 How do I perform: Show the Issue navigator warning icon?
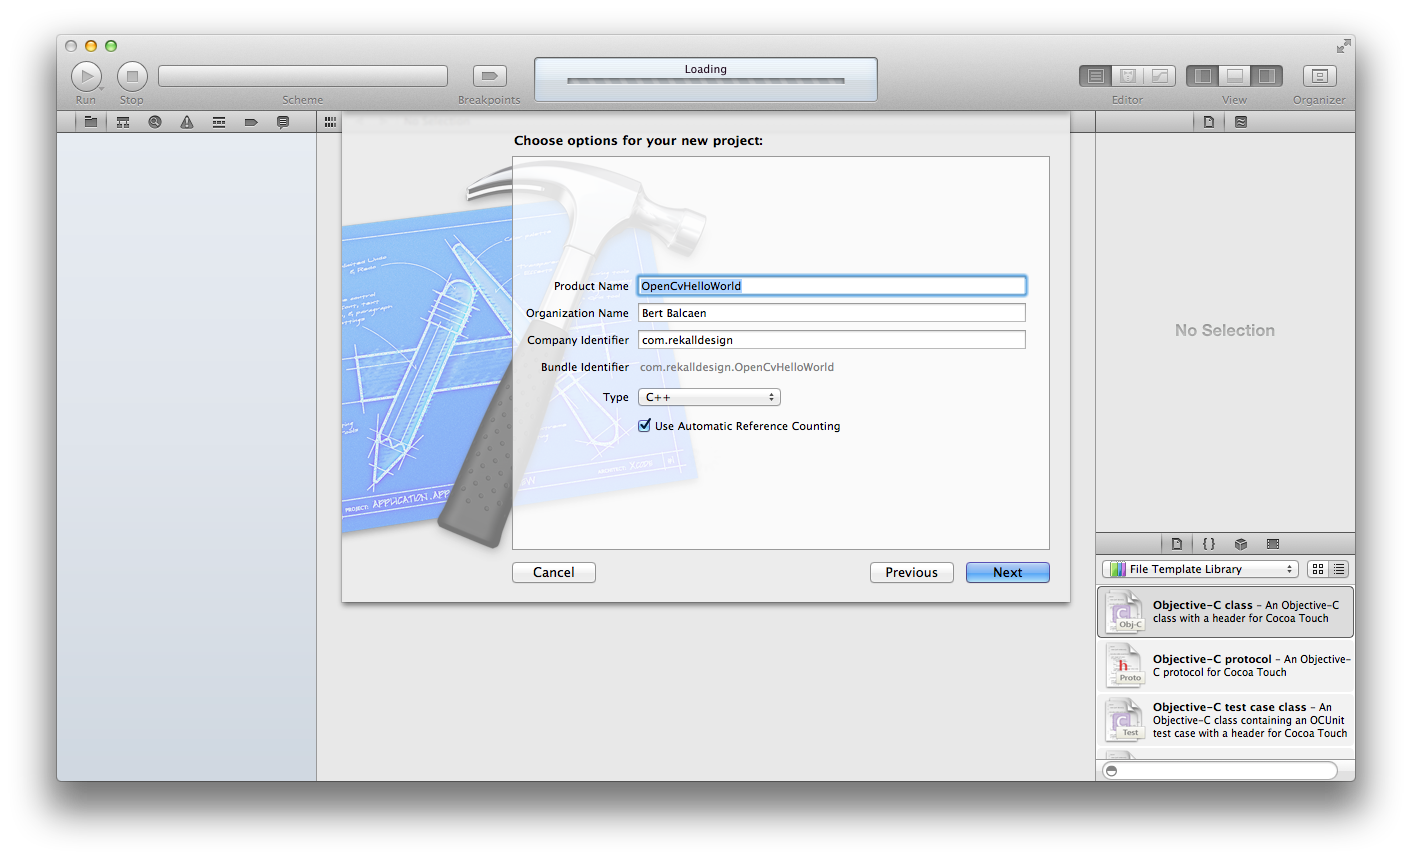click(x=187, y=122)
